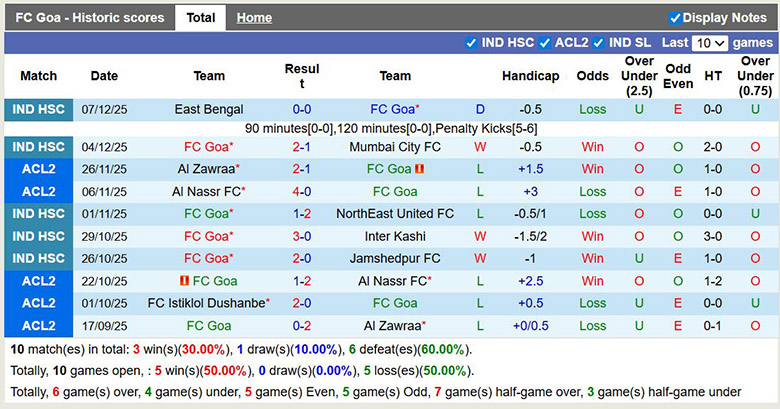Click Al Nassr FC in 06/11 row
The height and width of the screenshot is (409, 780).
[x=206, y=191]
